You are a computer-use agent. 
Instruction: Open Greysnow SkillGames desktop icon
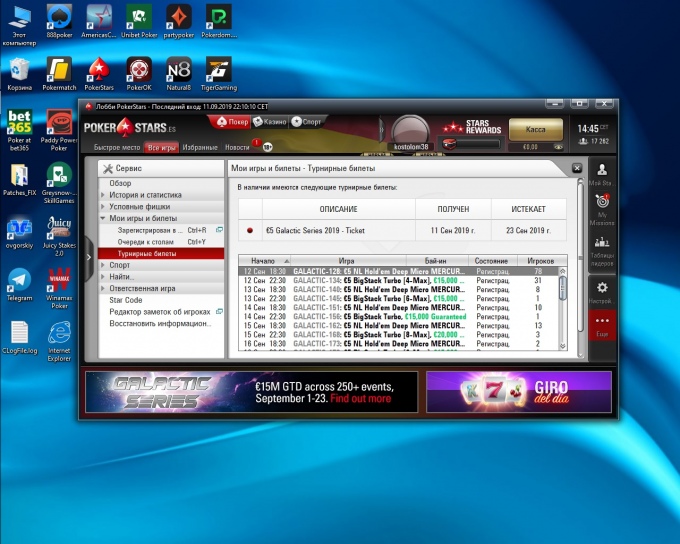pyautogui.click(x=59, y=183)
